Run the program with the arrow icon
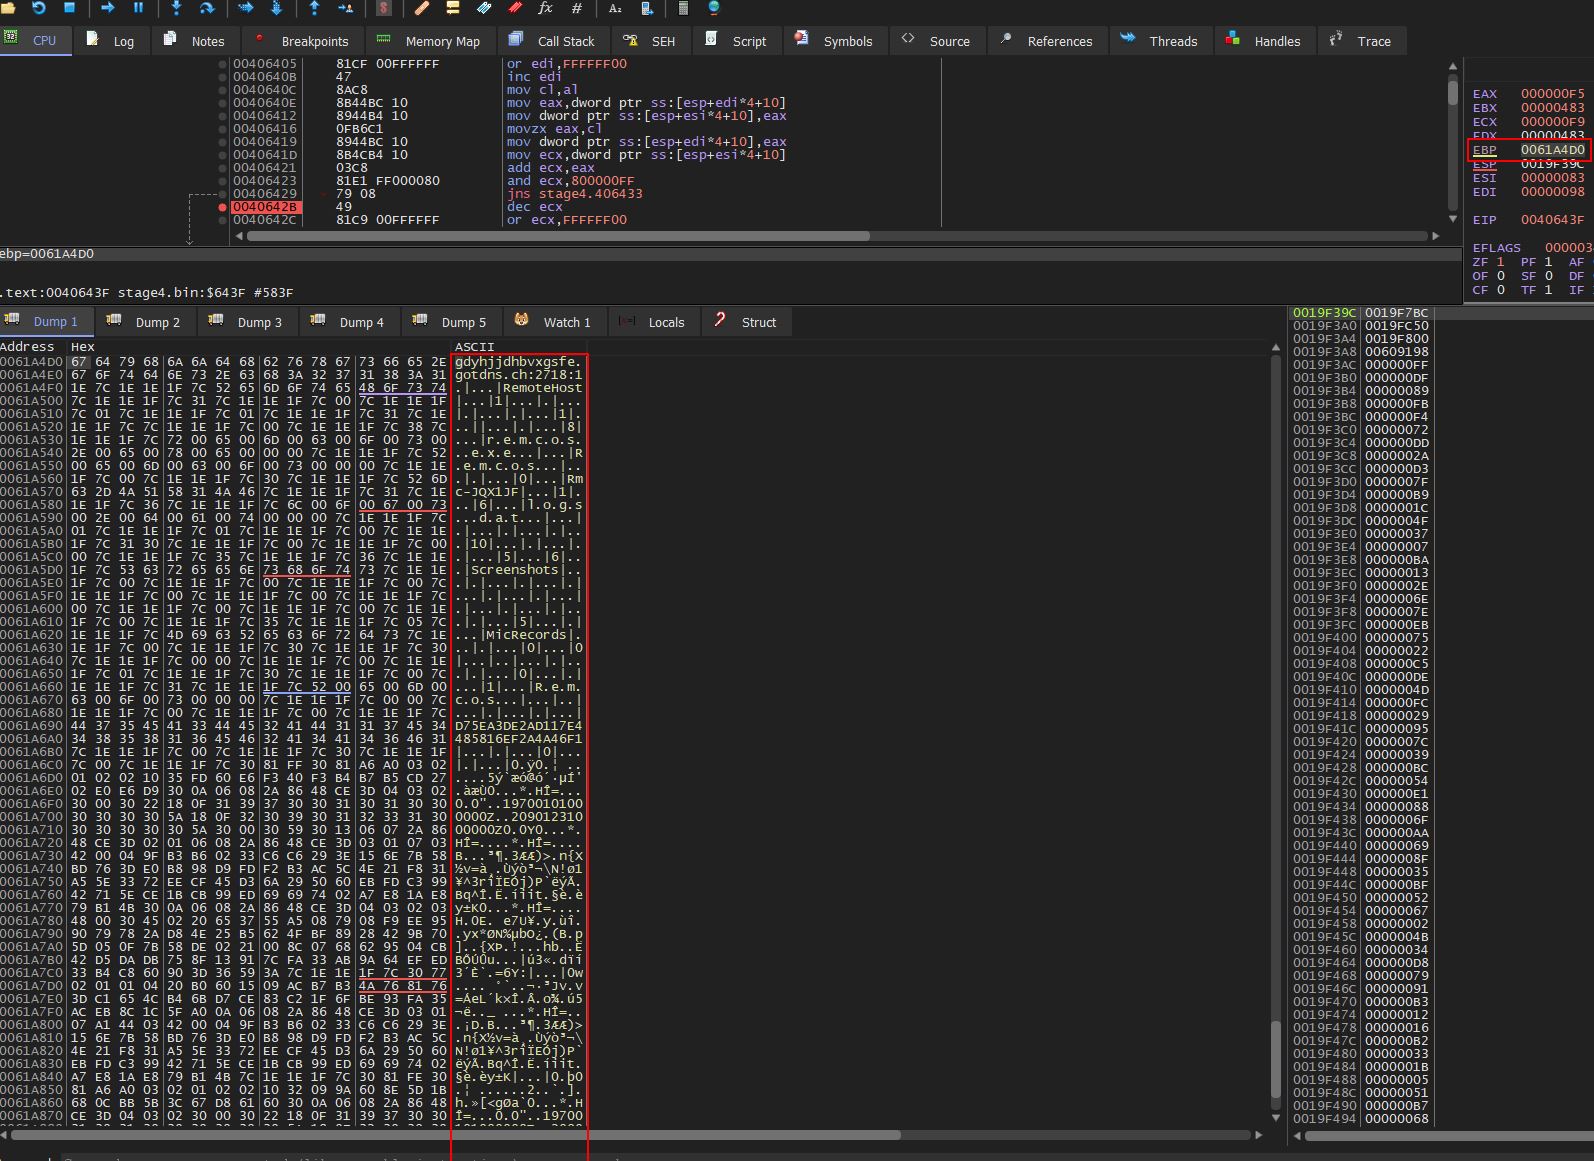The width and height of the screenshot is (1594, 1161). (x=107, y=7)
